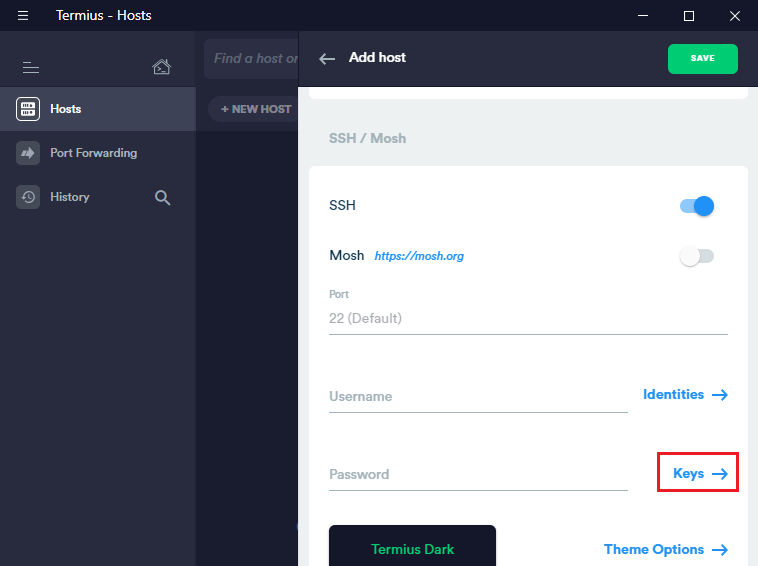The image size is (758, 566).
Task: Maximize the Termius window
Action: tap(689, 16)
